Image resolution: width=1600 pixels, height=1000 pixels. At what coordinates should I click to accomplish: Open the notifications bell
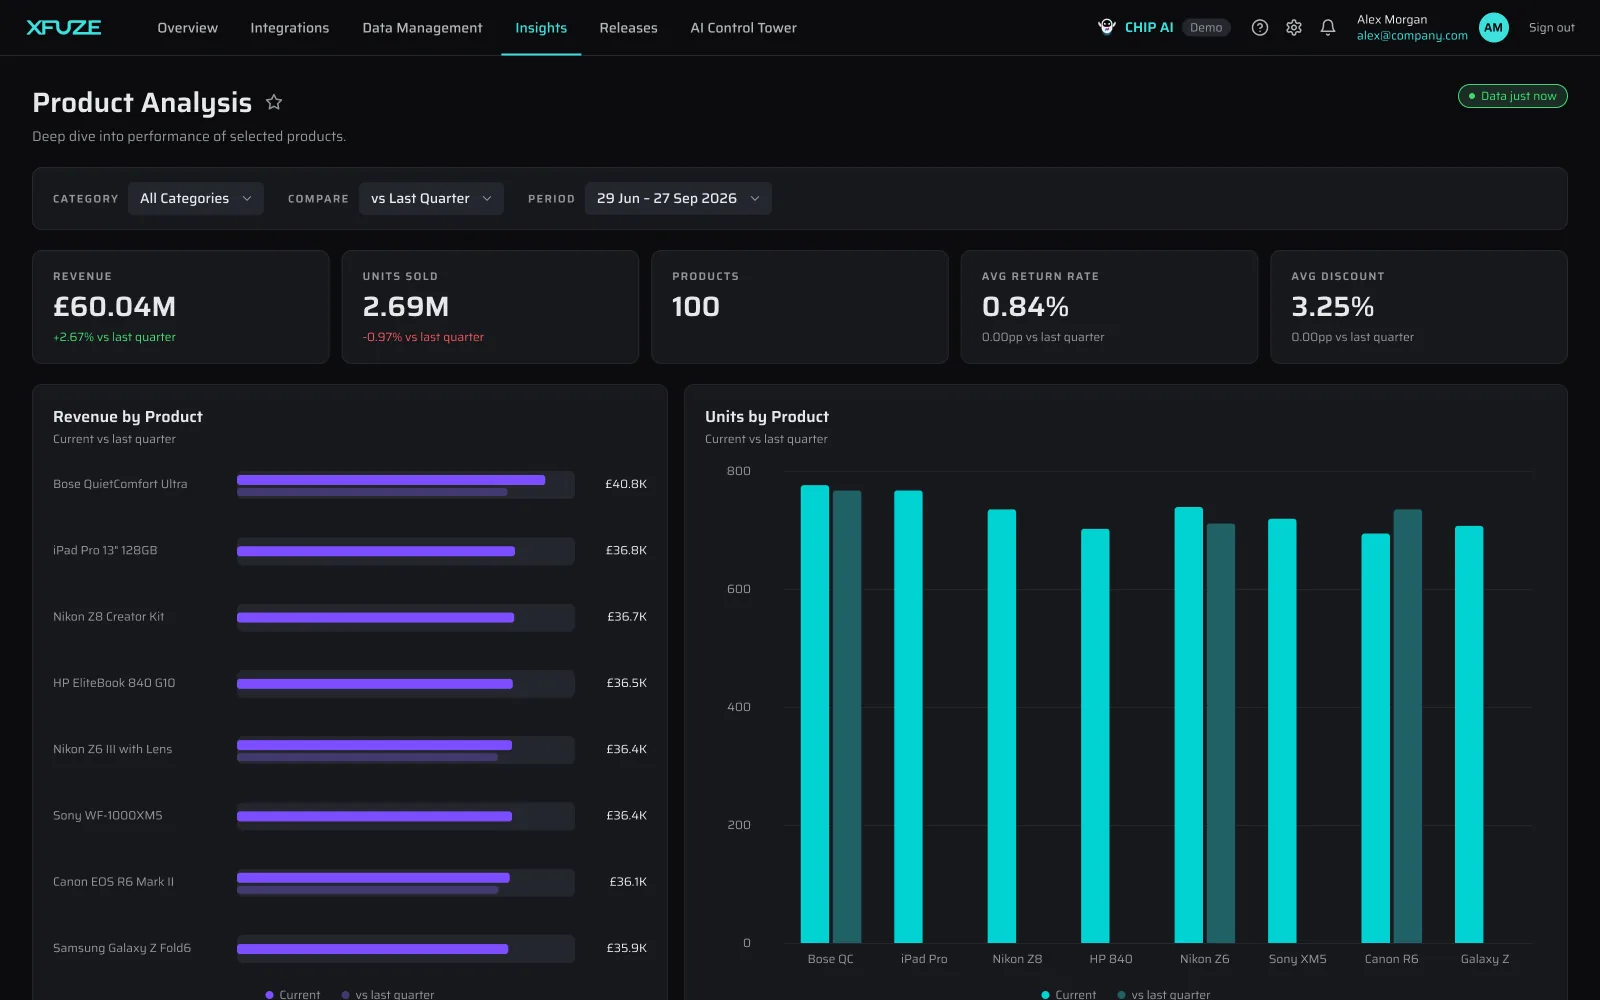click(x=1328, y=28)
